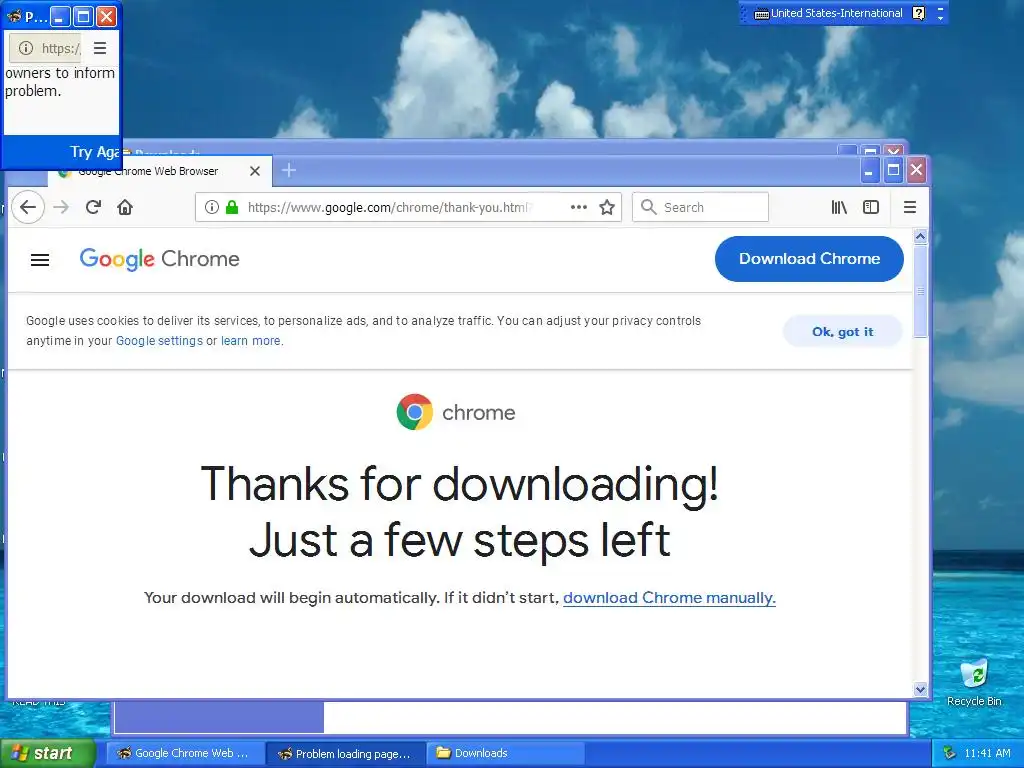Click the page scrollbar down arrow
Screen dimensions: 1024x768
[x=920, y=690]
